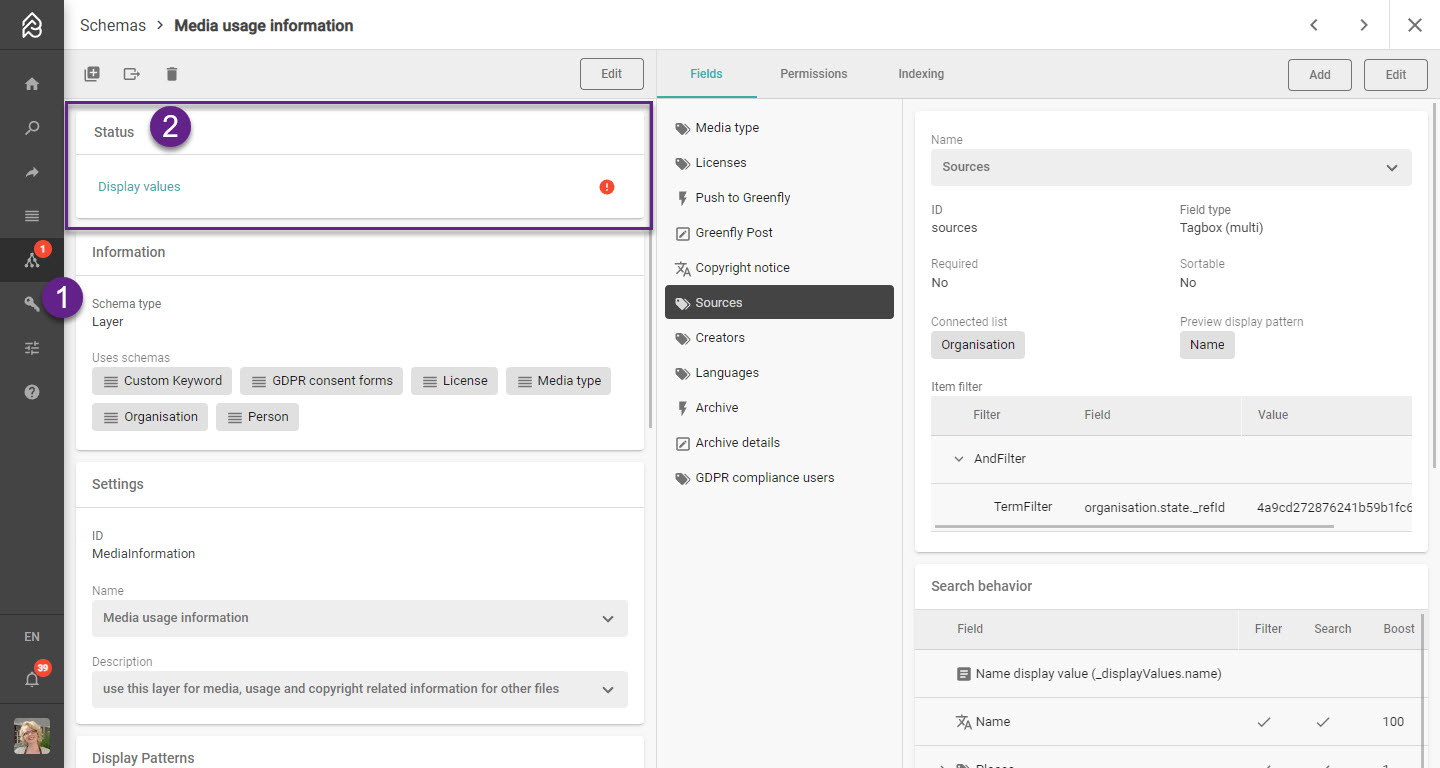
Task: Click the add schema plus icon
Action: (x=92, y=73)
